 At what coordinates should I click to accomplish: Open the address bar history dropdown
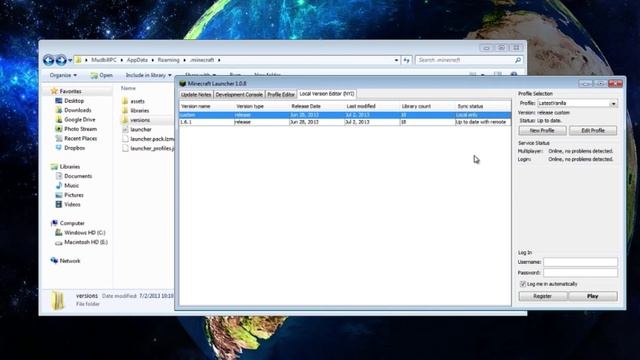[x=396, y=60]
